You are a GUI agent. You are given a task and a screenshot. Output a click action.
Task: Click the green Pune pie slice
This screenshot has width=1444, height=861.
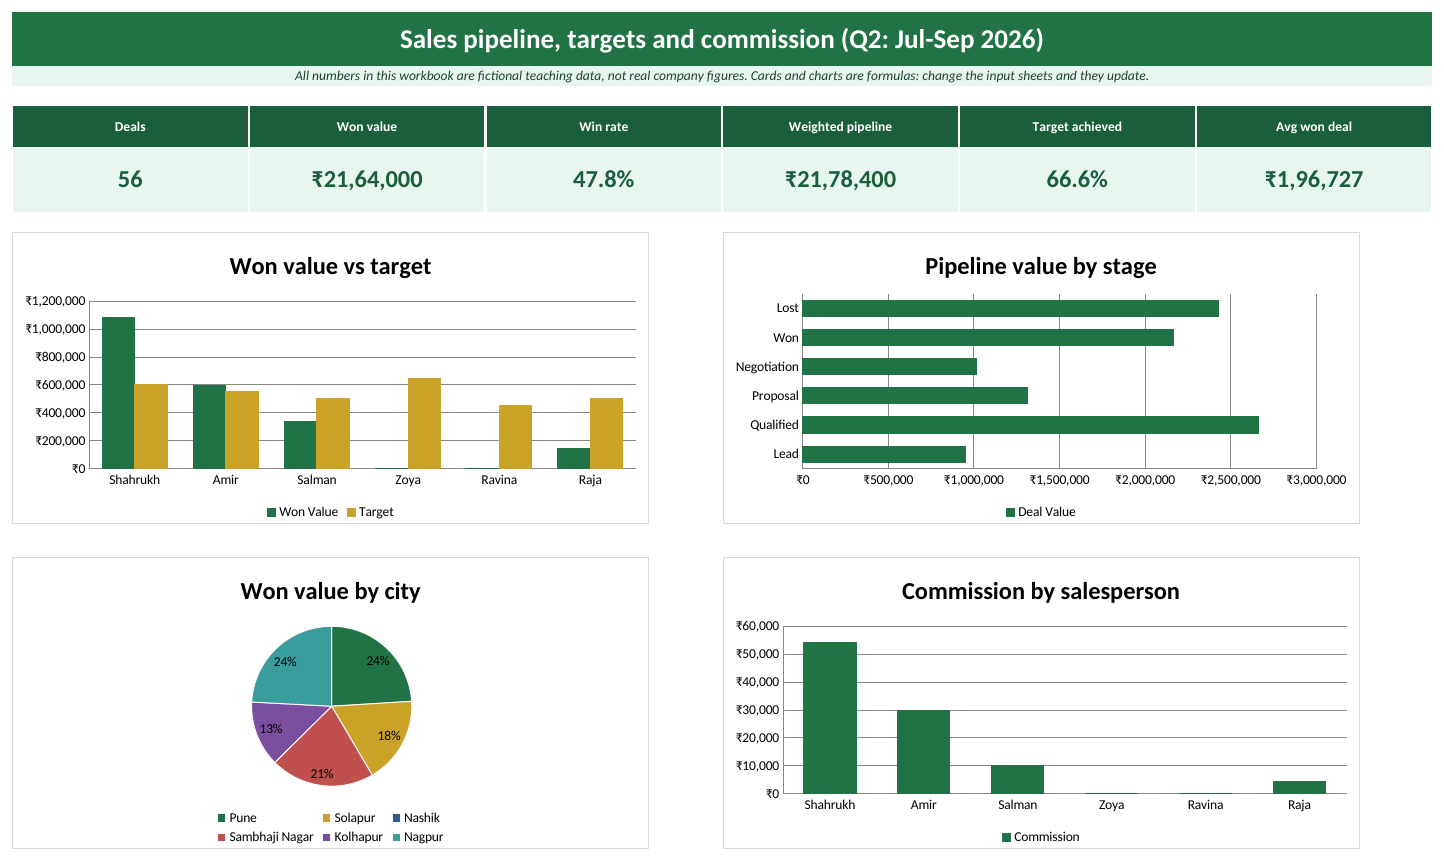point(367,668)
